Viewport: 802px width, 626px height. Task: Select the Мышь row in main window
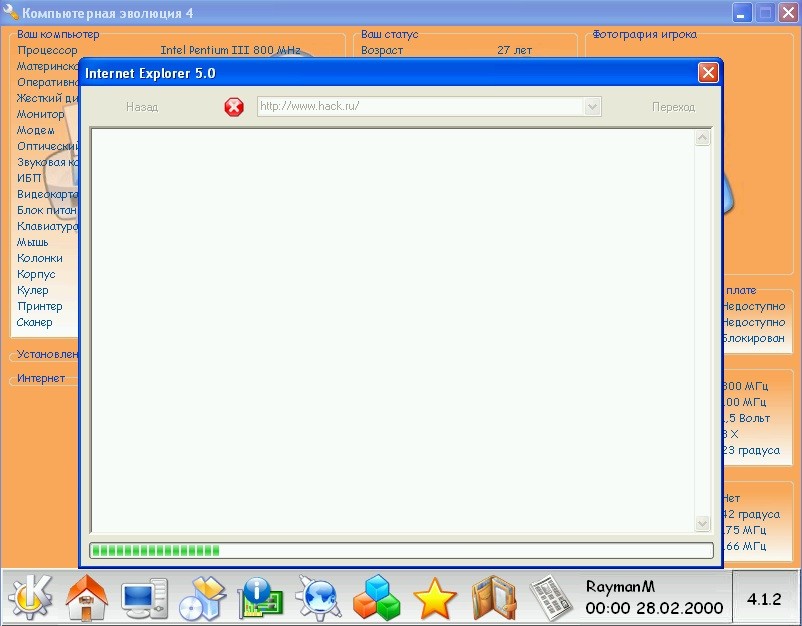[x=32, y=242]
